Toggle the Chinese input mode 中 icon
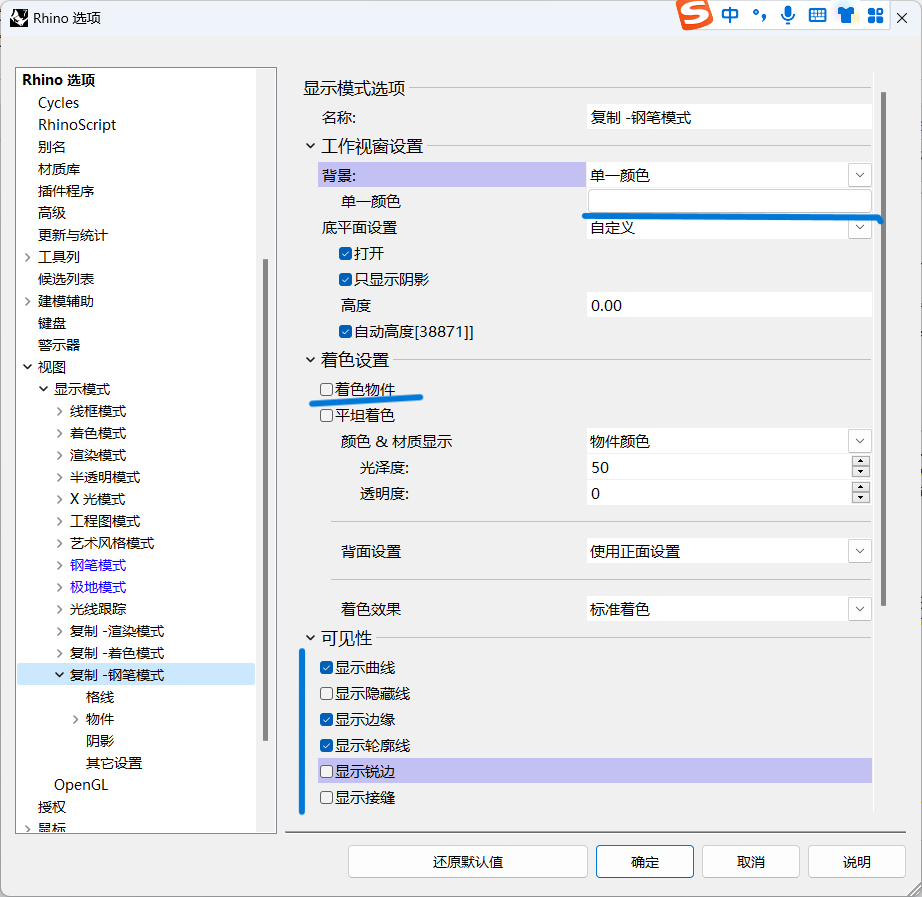 click(x=730, y=15)
